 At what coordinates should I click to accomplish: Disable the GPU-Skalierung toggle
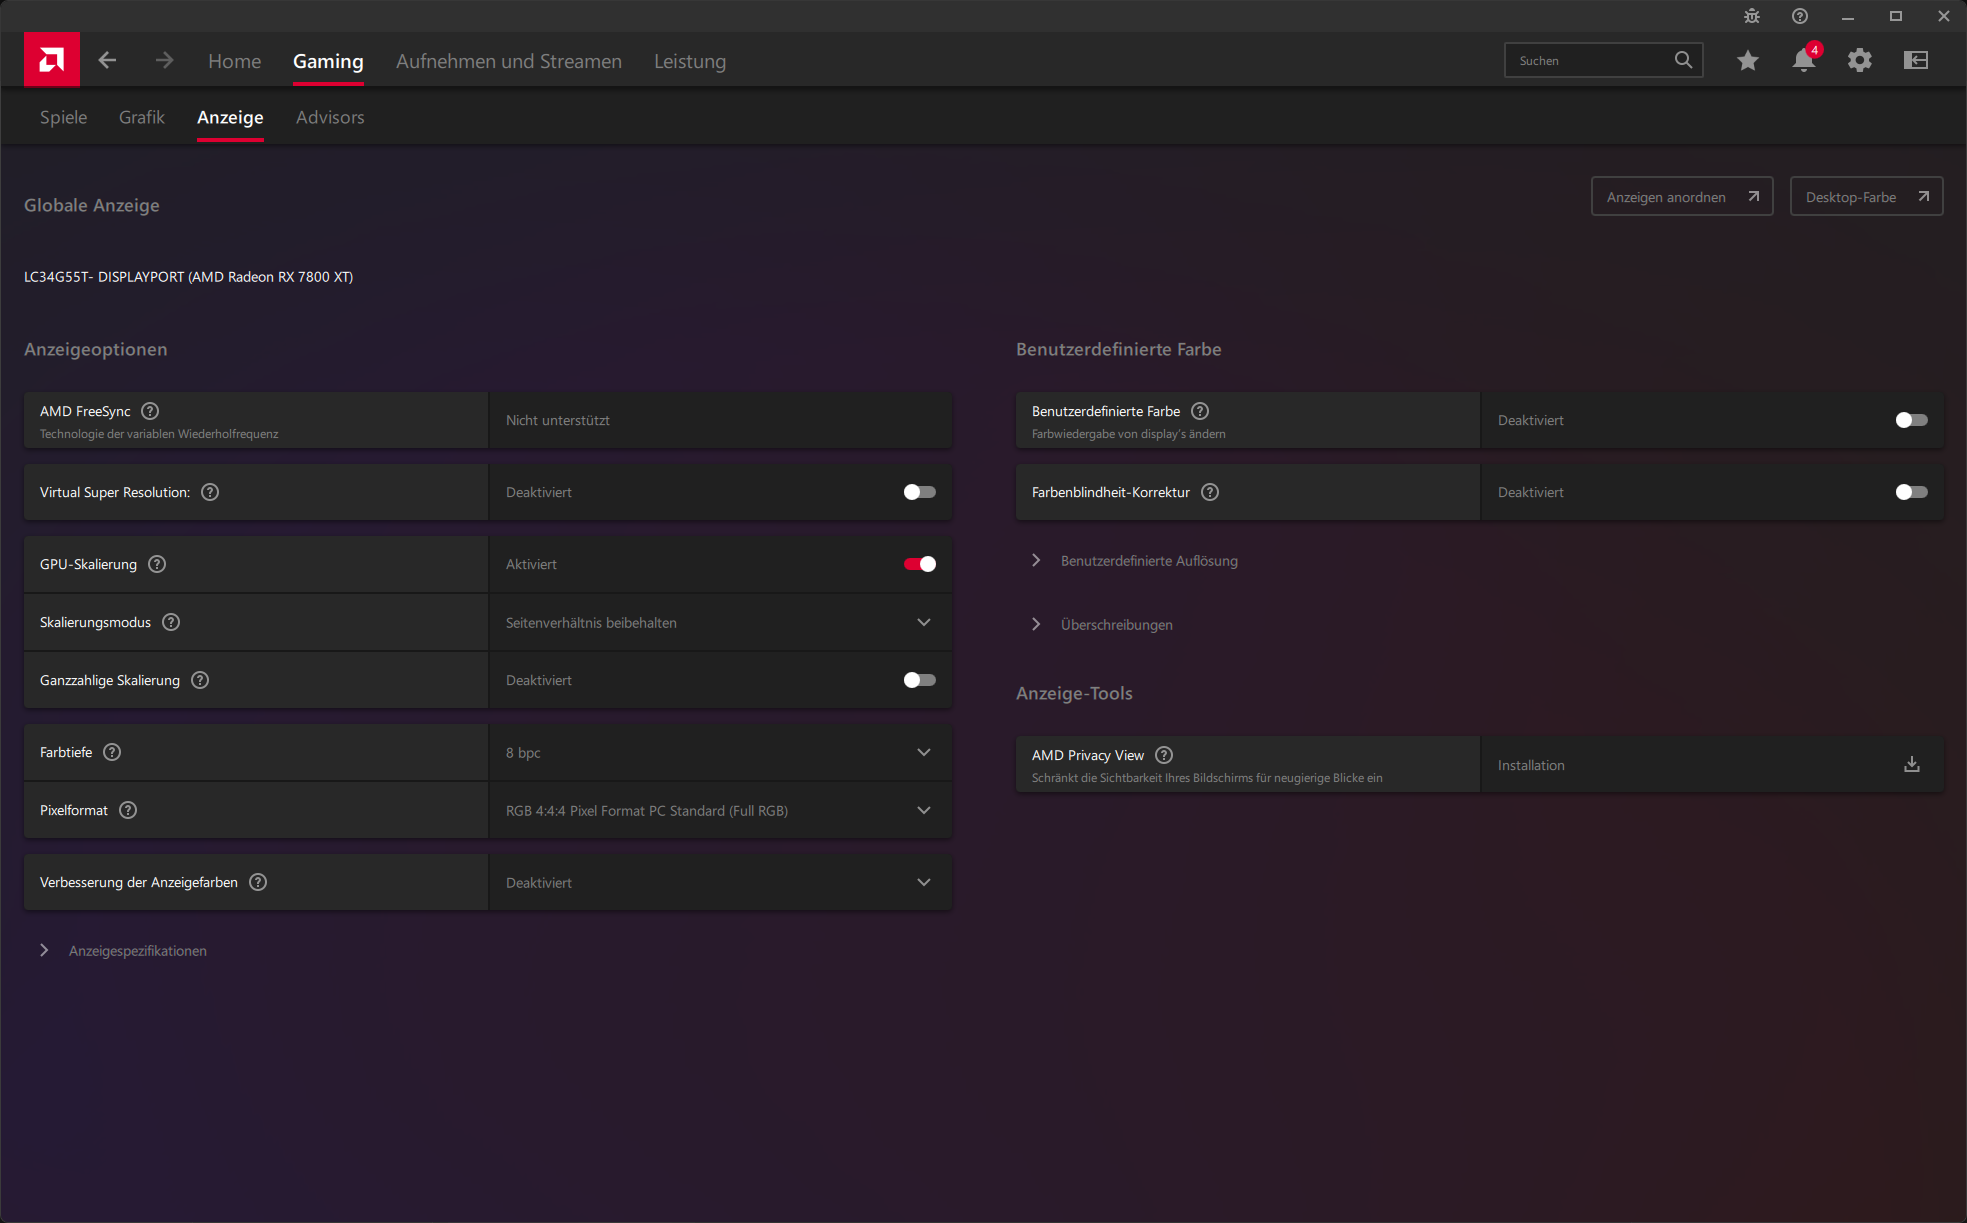(919, 564)
